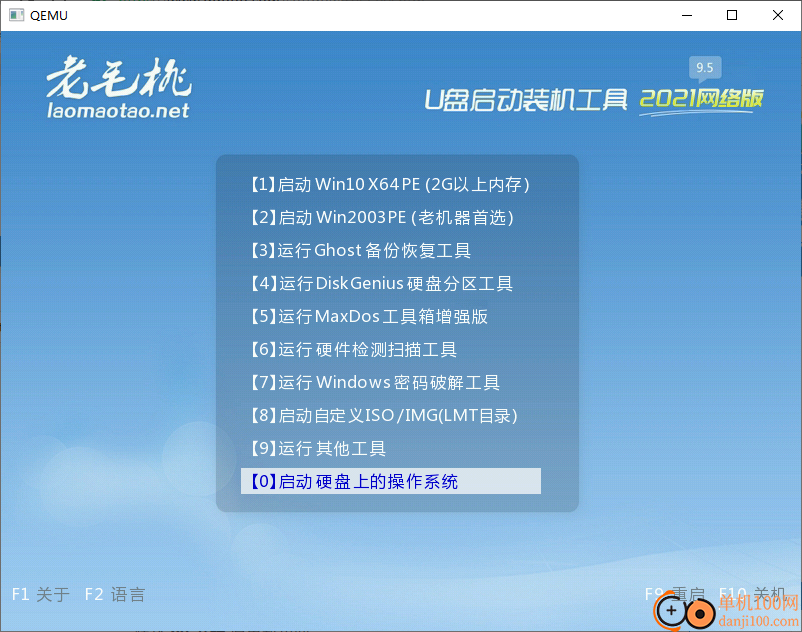Click the 9.5 version badge
Viewport: 802px width, 632px height.
[705, 69]
